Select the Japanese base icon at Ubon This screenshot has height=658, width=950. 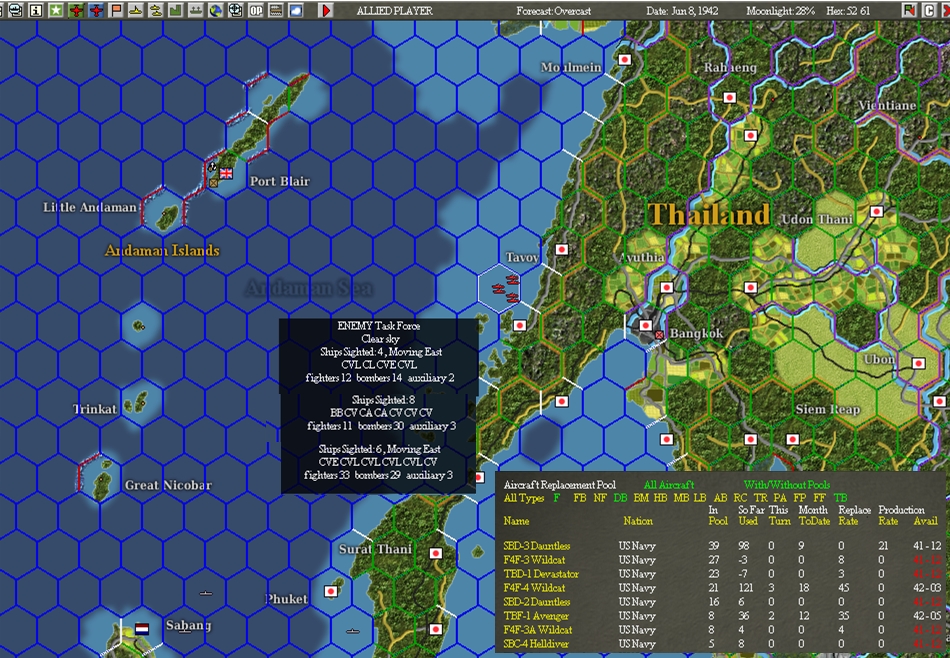pos(918,364)
